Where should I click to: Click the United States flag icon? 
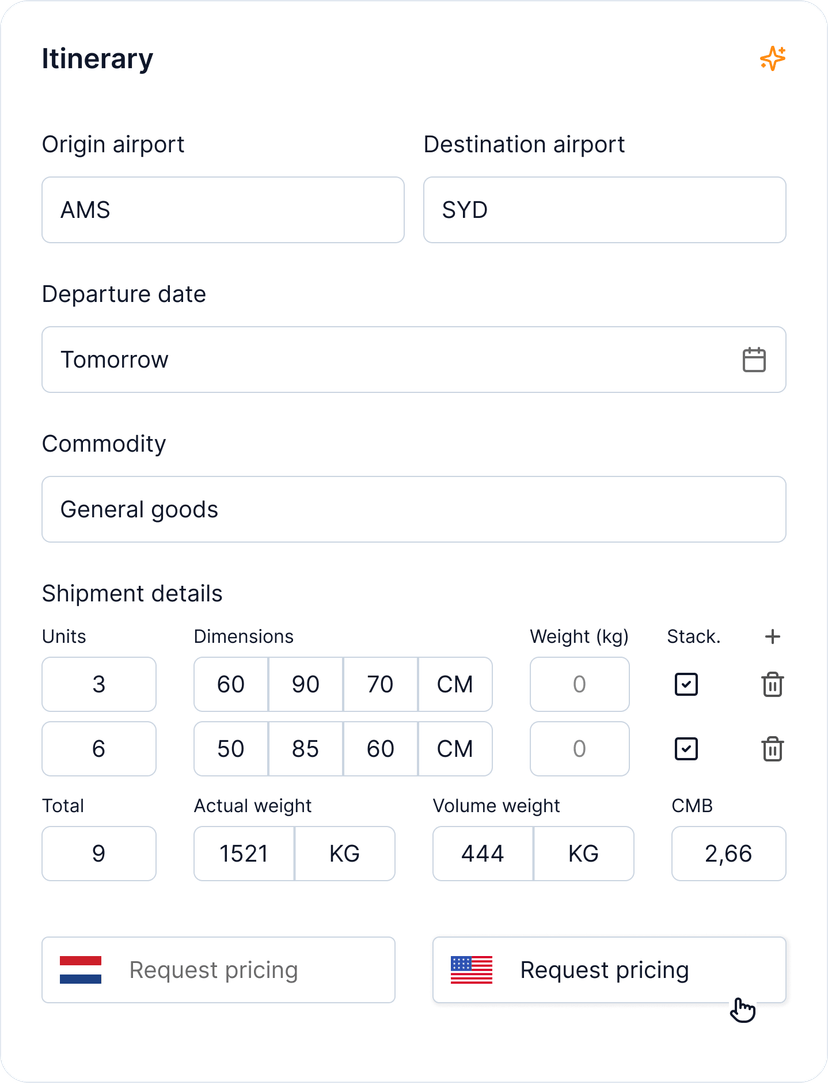coord(472,970)
